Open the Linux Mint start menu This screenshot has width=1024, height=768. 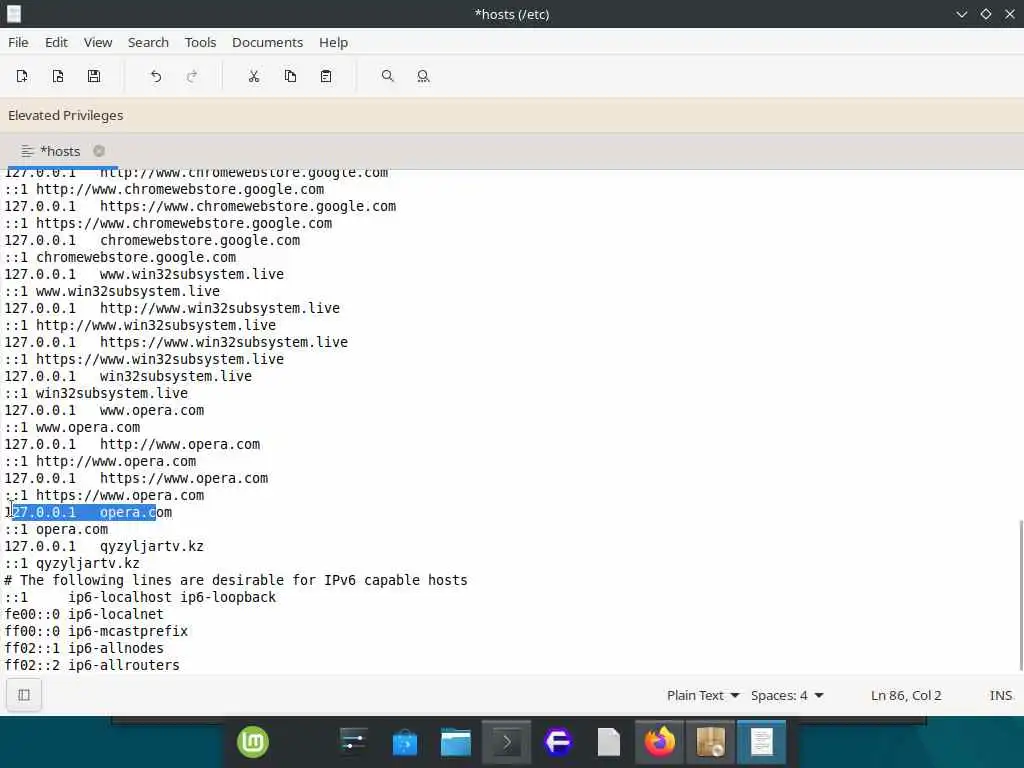tap(253, 743)
